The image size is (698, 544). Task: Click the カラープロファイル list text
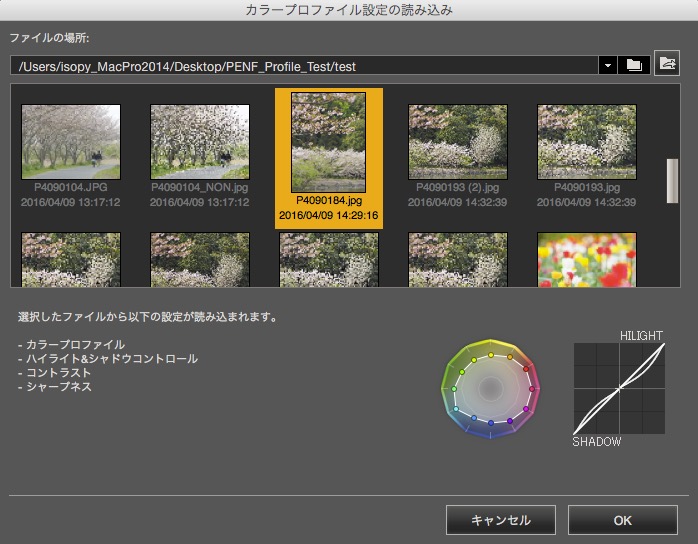[x=75, y=345]
